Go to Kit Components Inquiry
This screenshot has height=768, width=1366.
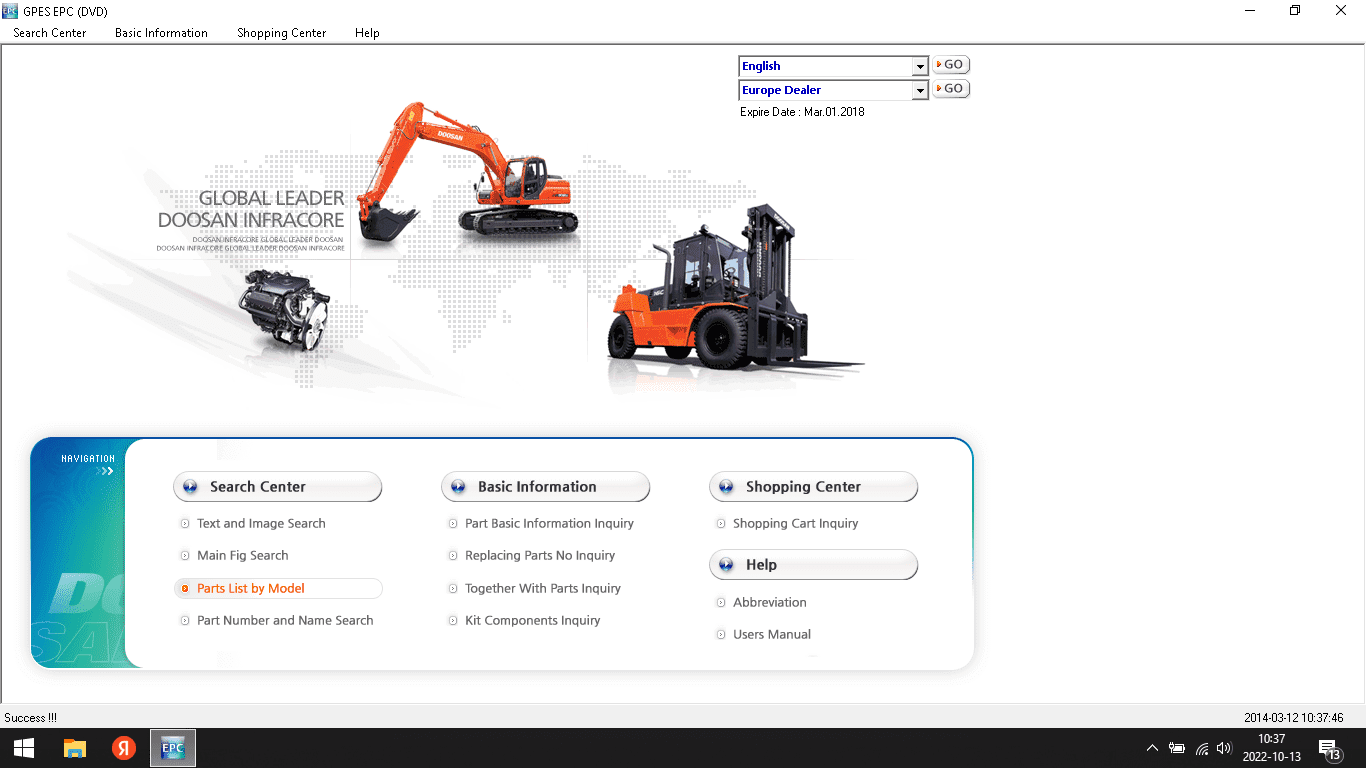532,621
